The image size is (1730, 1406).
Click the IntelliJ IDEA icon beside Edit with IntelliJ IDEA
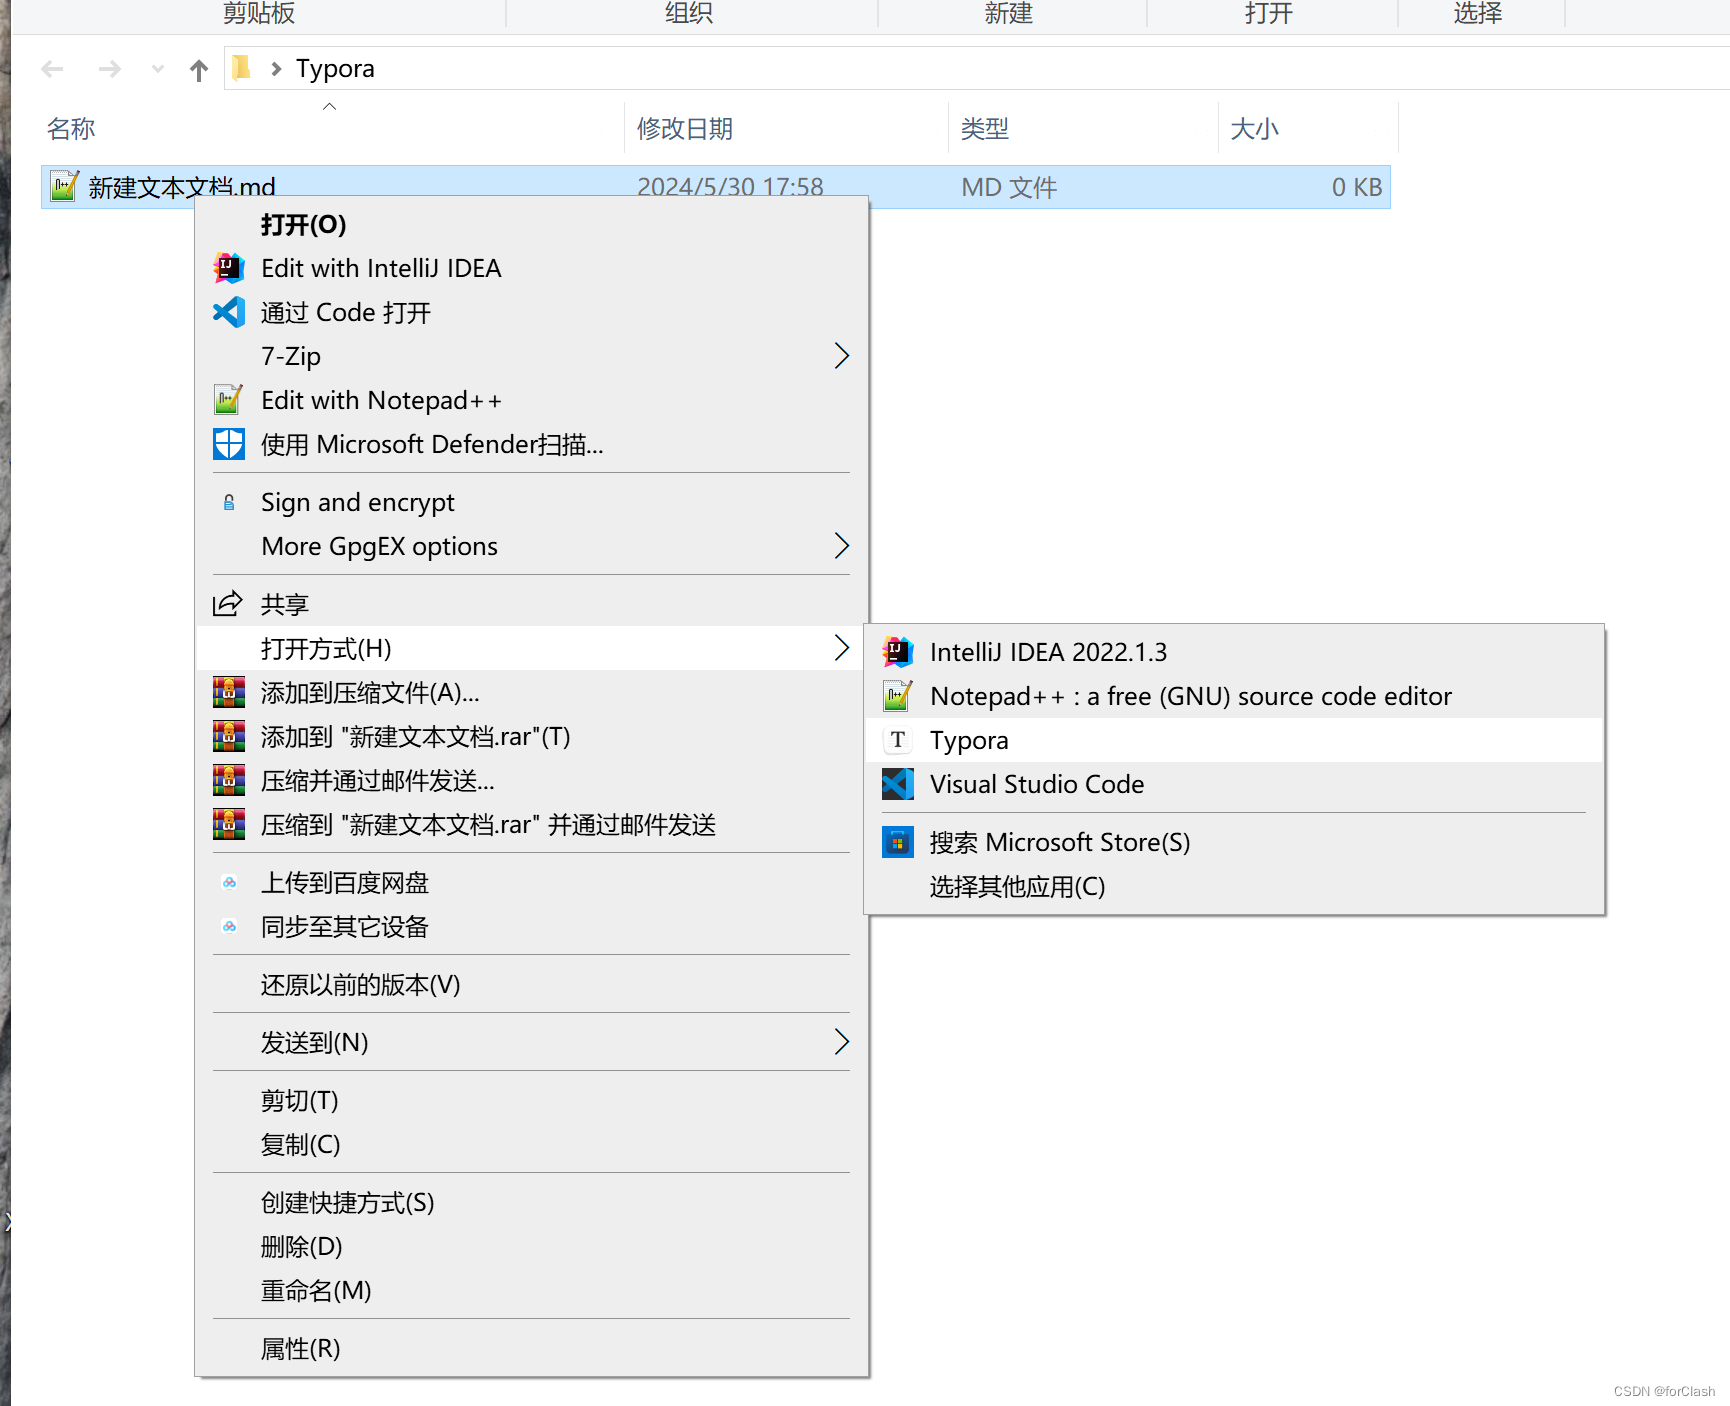229,268
